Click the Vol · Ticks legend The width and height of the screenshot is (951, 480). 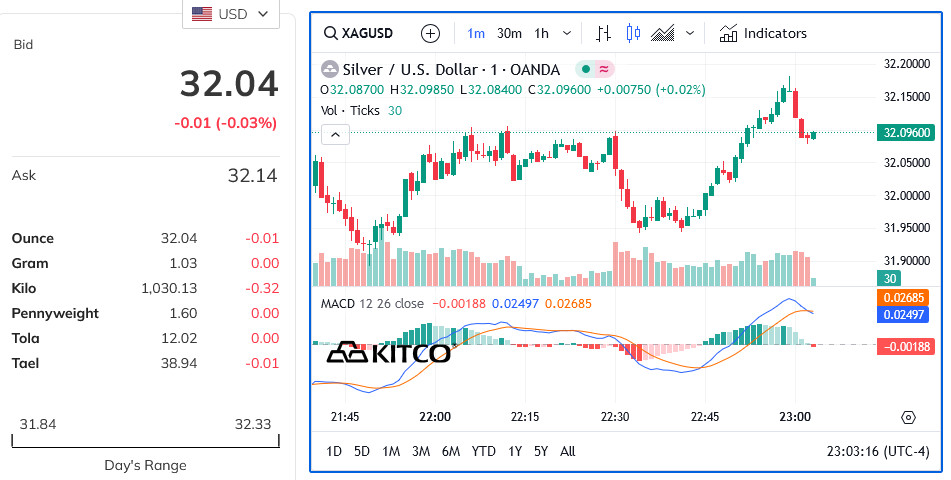(x=350, y=110)
